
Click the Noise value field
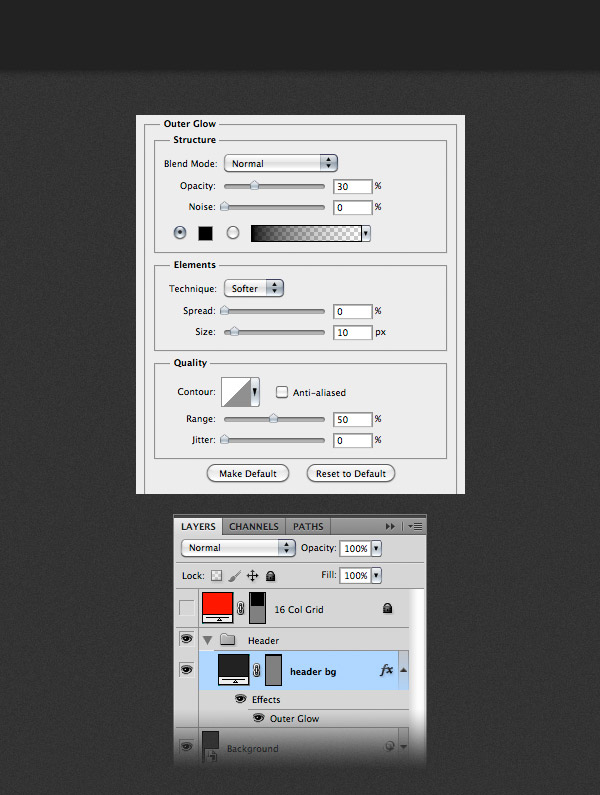coord(353,207)
